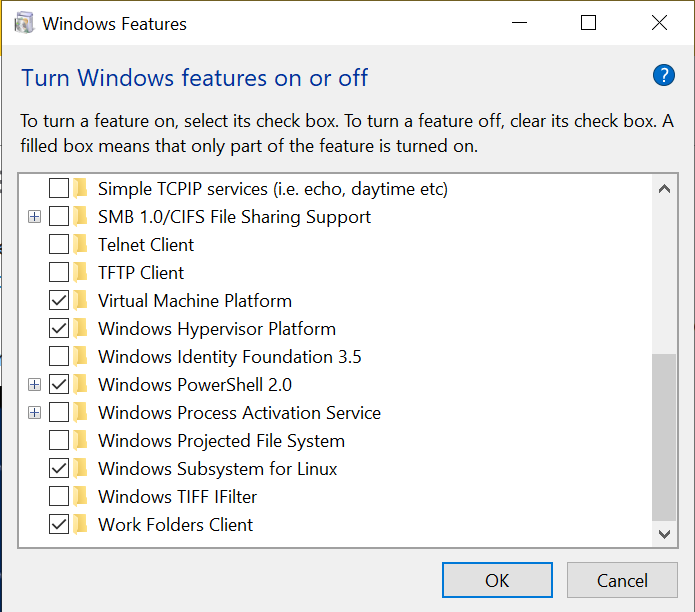Expand the Windows PowerShell 2.0 node
695x612 pixels.
(x=35, y=385)
